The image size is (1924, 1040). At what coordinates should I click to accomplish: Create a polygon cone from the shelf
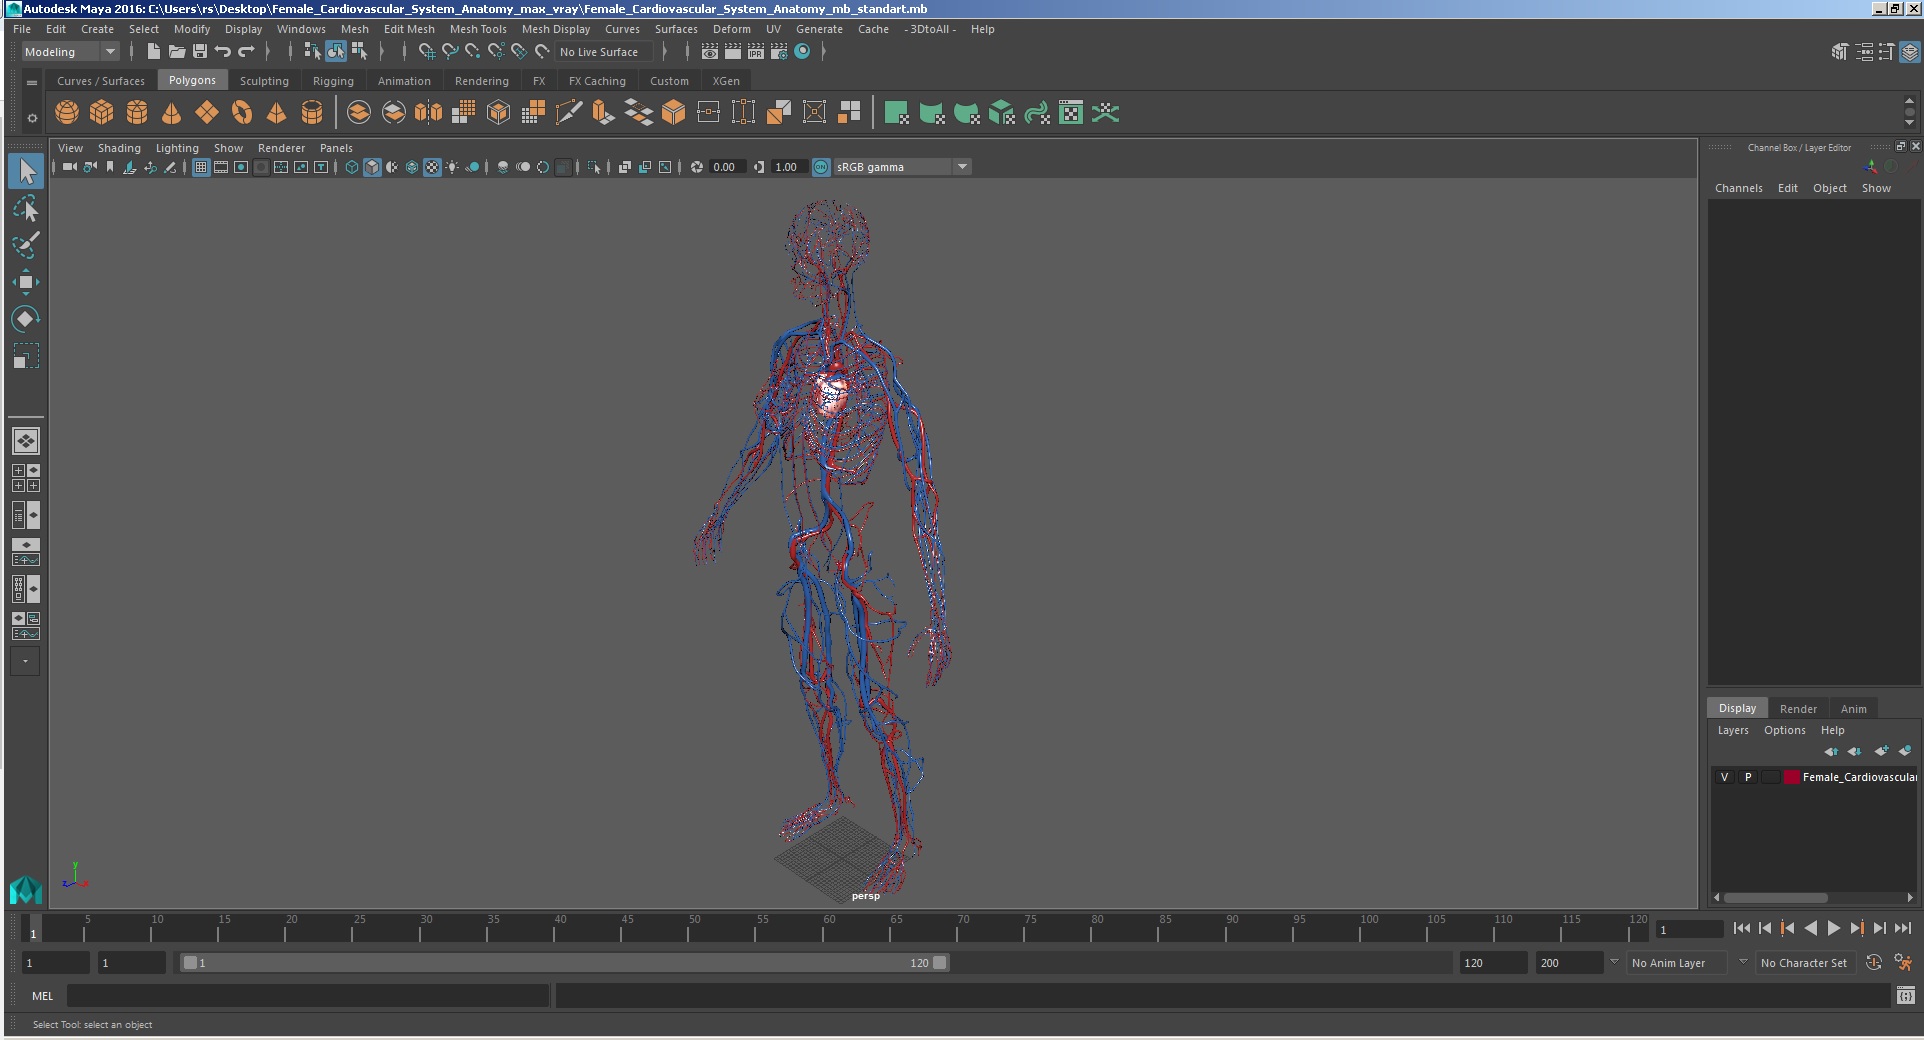click(x=172, y=113)
